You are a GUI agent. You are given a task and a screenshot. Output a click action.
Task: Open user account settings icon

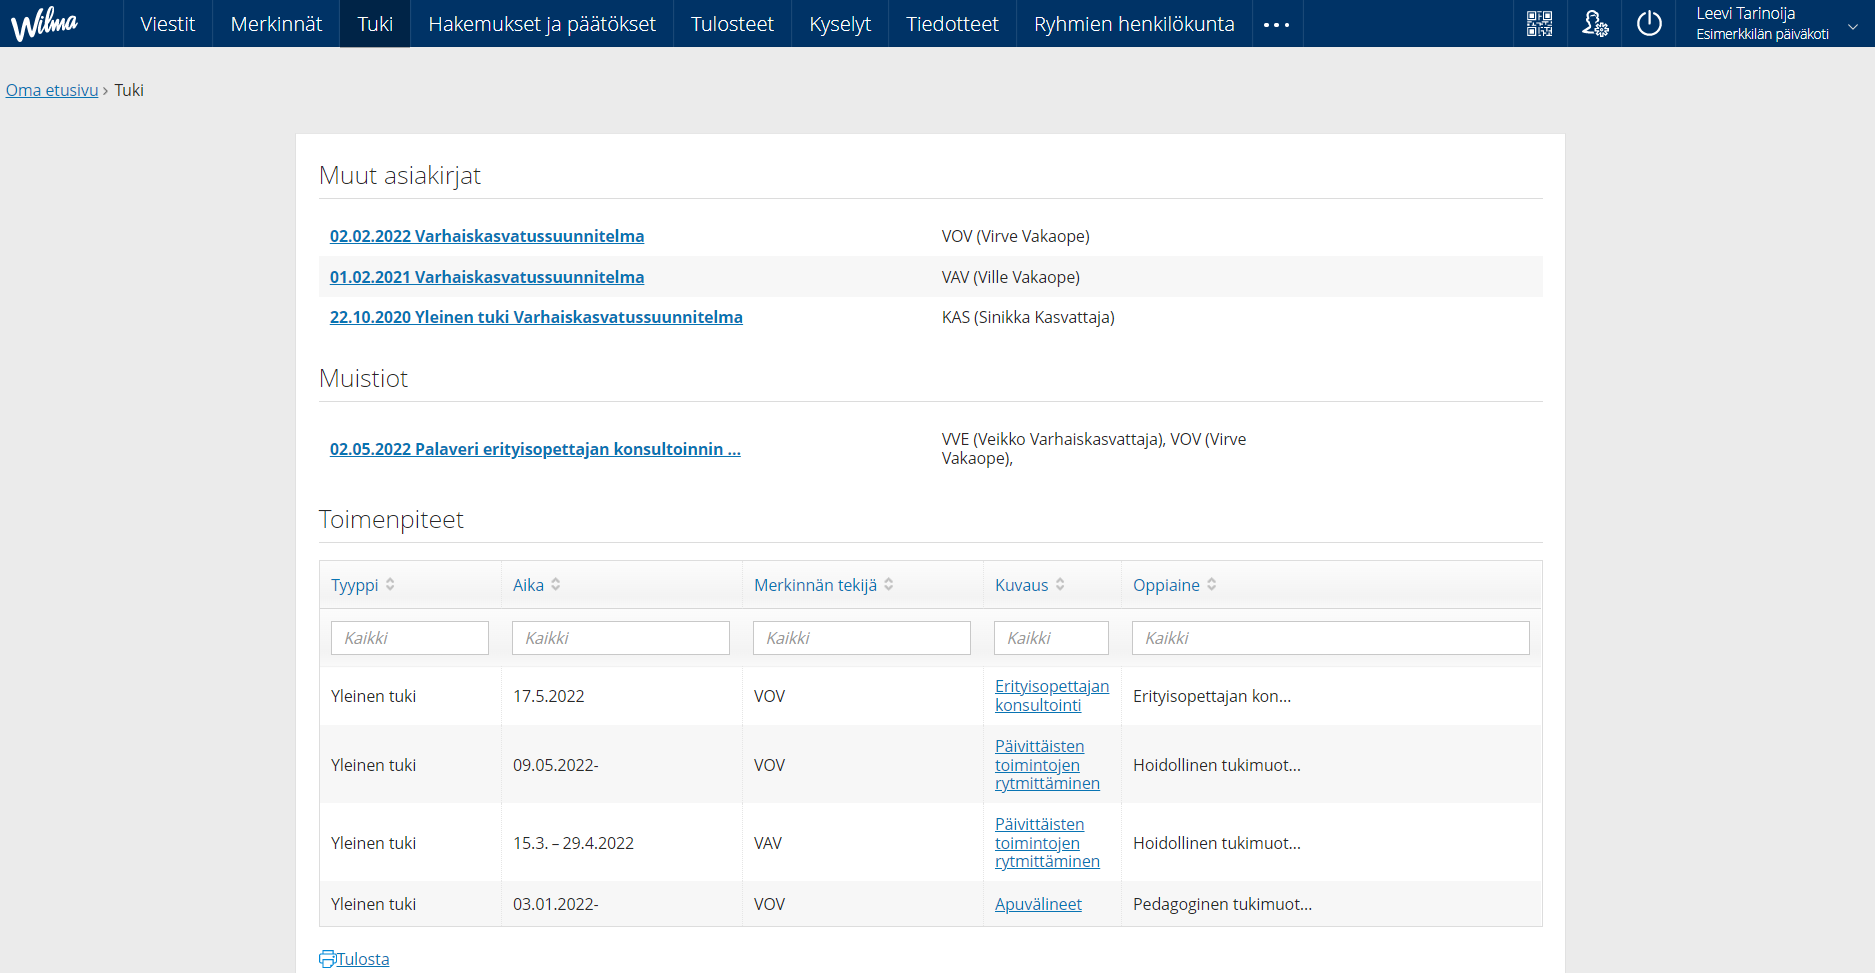coord(1595,23)
